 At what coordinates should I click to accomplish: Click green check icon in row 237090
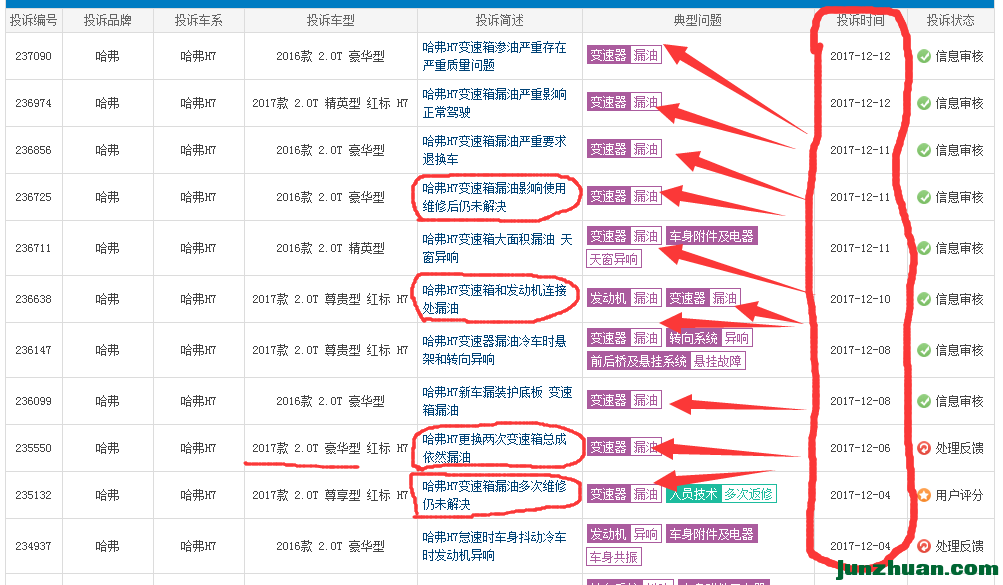924,56
